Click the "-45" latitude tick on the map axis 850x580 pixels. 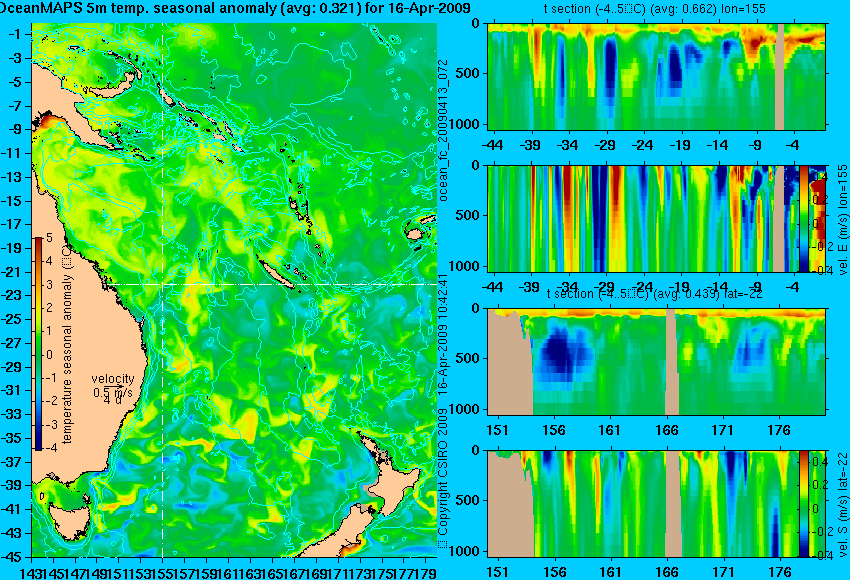tap(11, 557)
